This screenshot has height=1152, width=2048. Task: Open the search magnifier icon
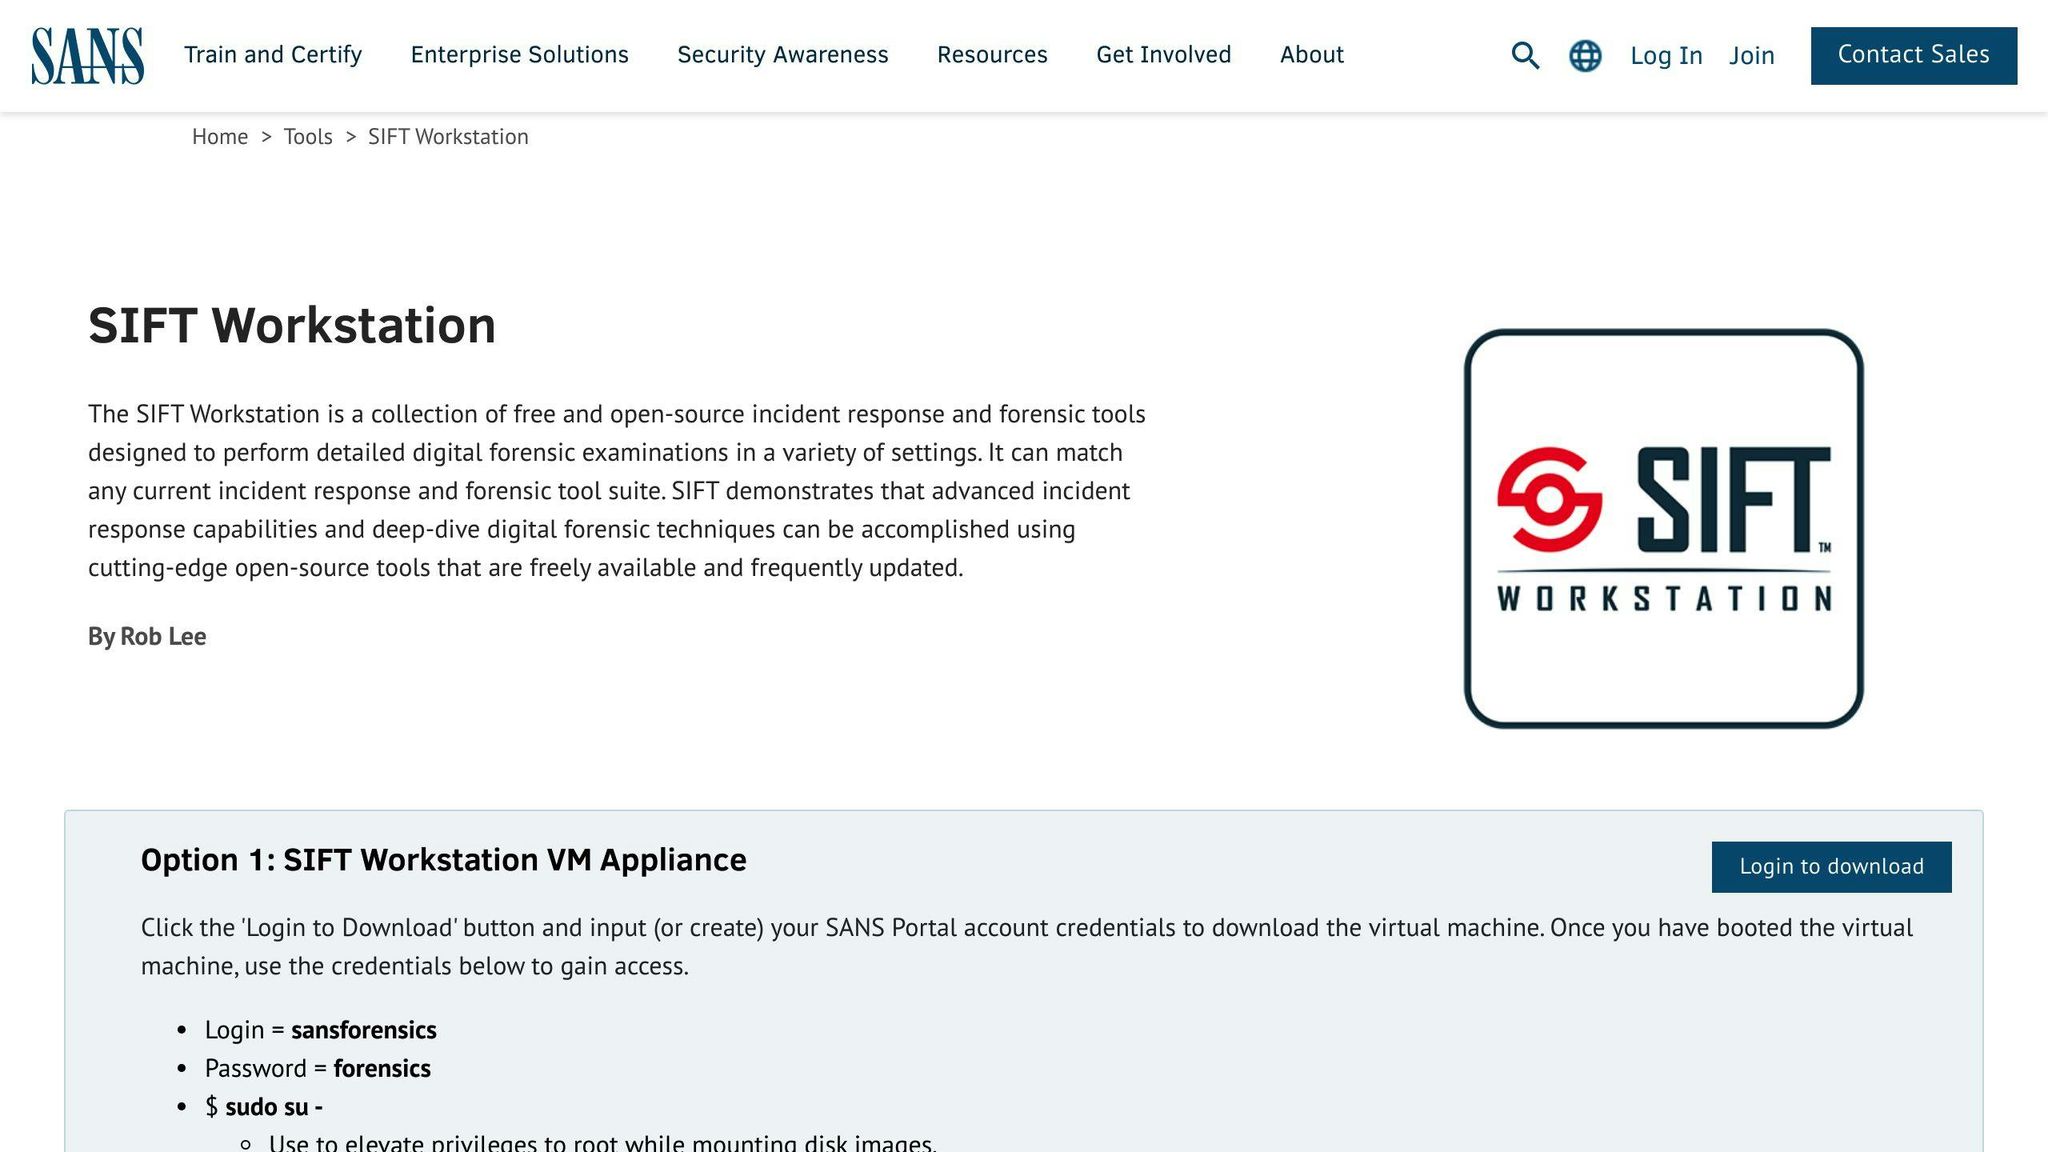point(1524,56)
